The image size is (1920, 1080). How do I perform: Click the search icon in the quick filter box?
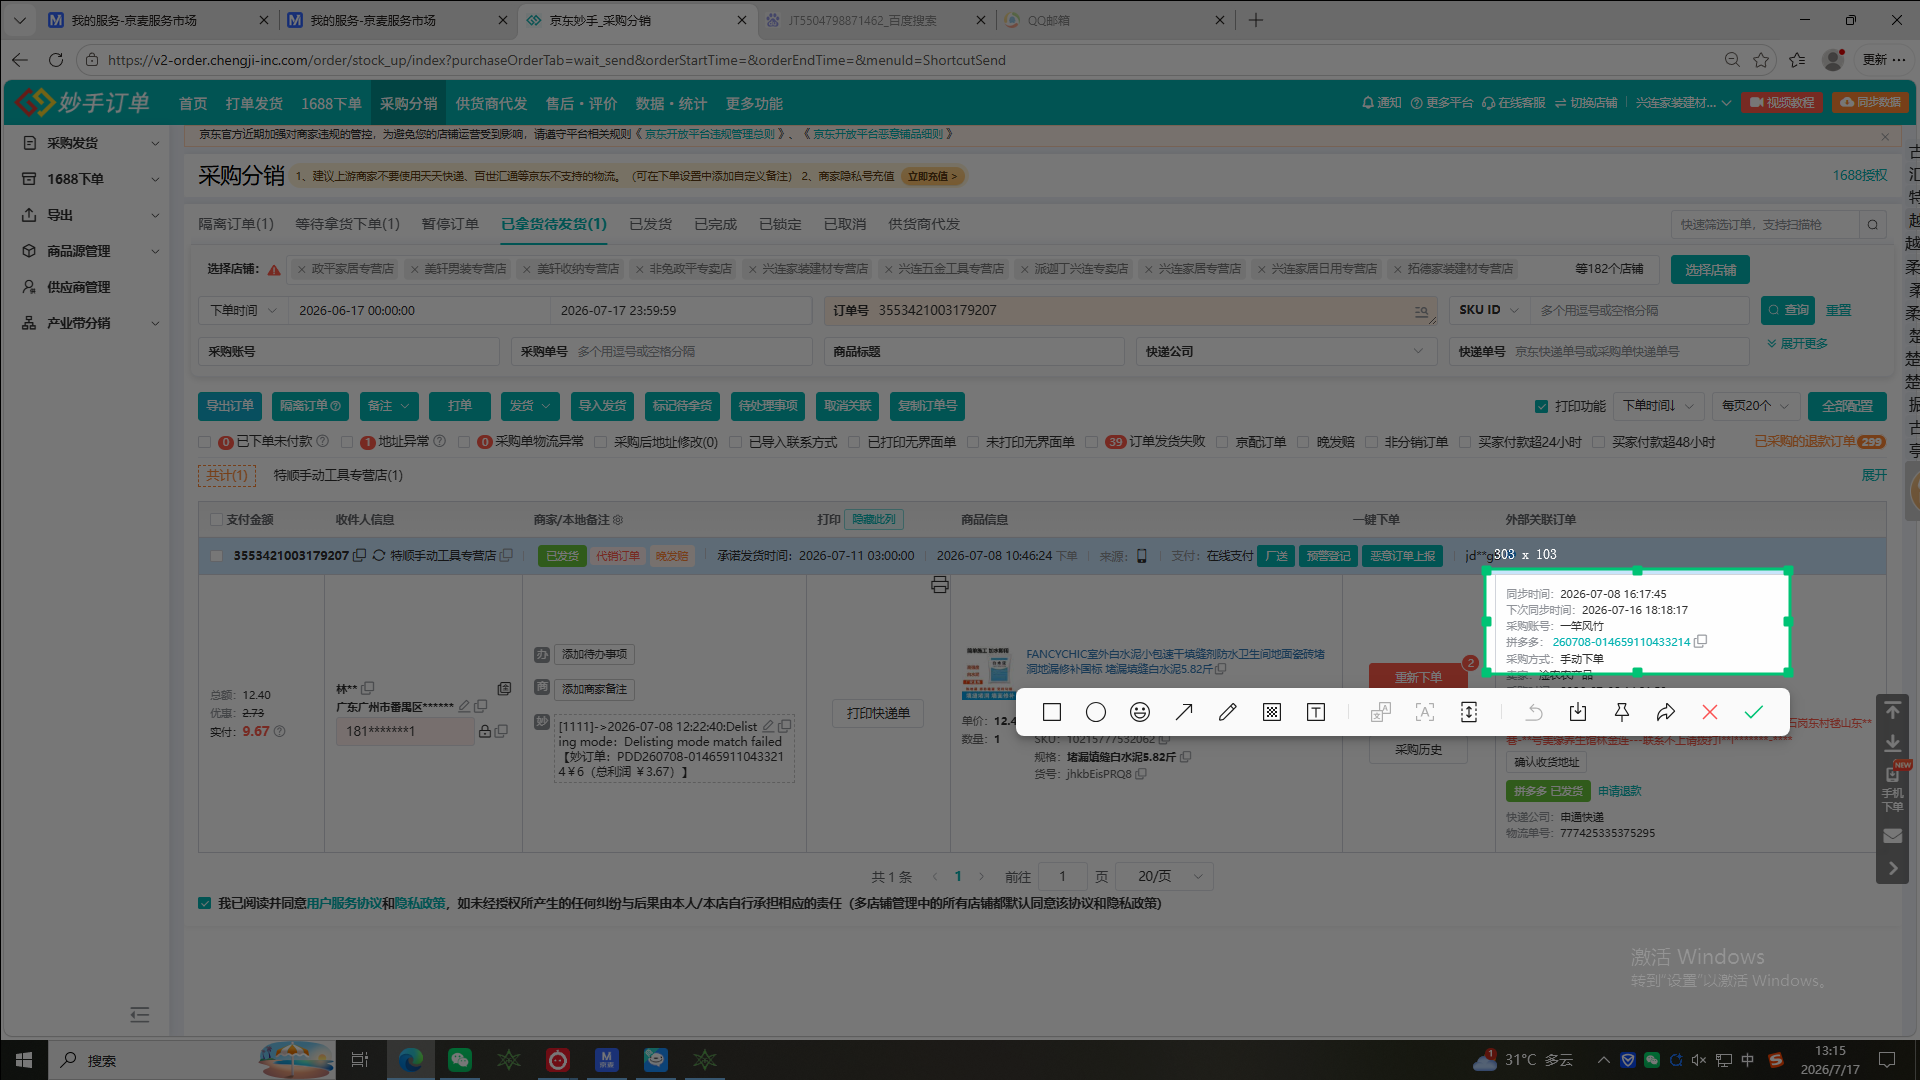[x=1873, y=225]
